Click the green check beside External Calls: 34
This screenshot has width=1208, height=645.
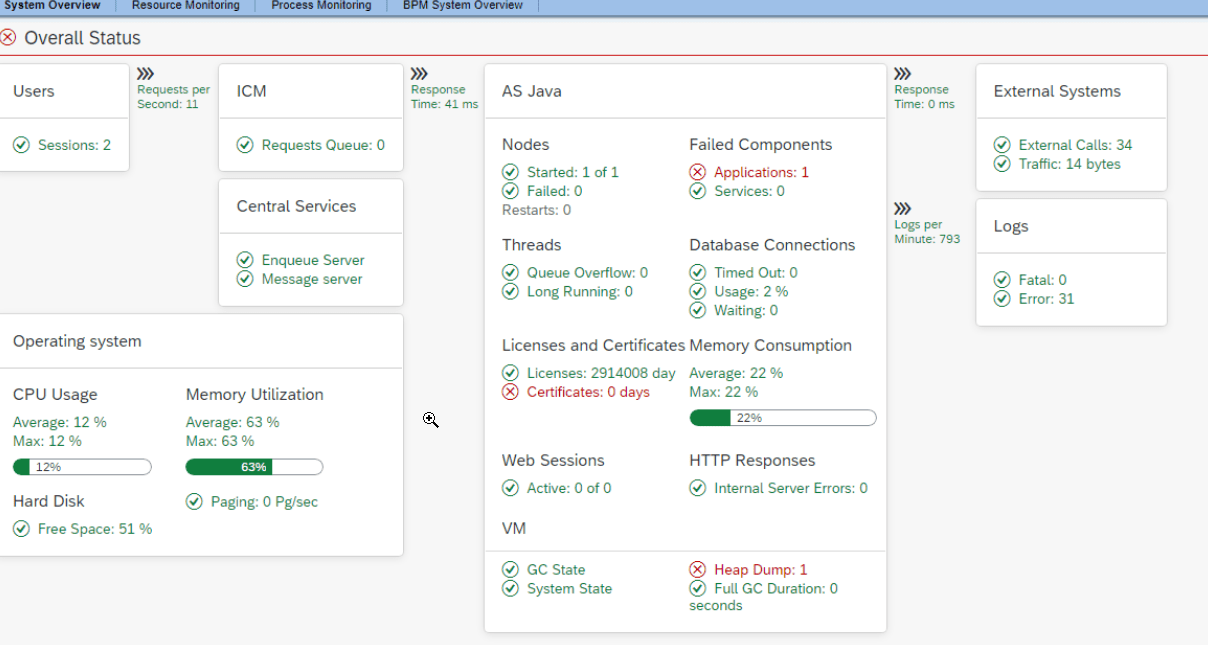click(x=1002, y=143)
